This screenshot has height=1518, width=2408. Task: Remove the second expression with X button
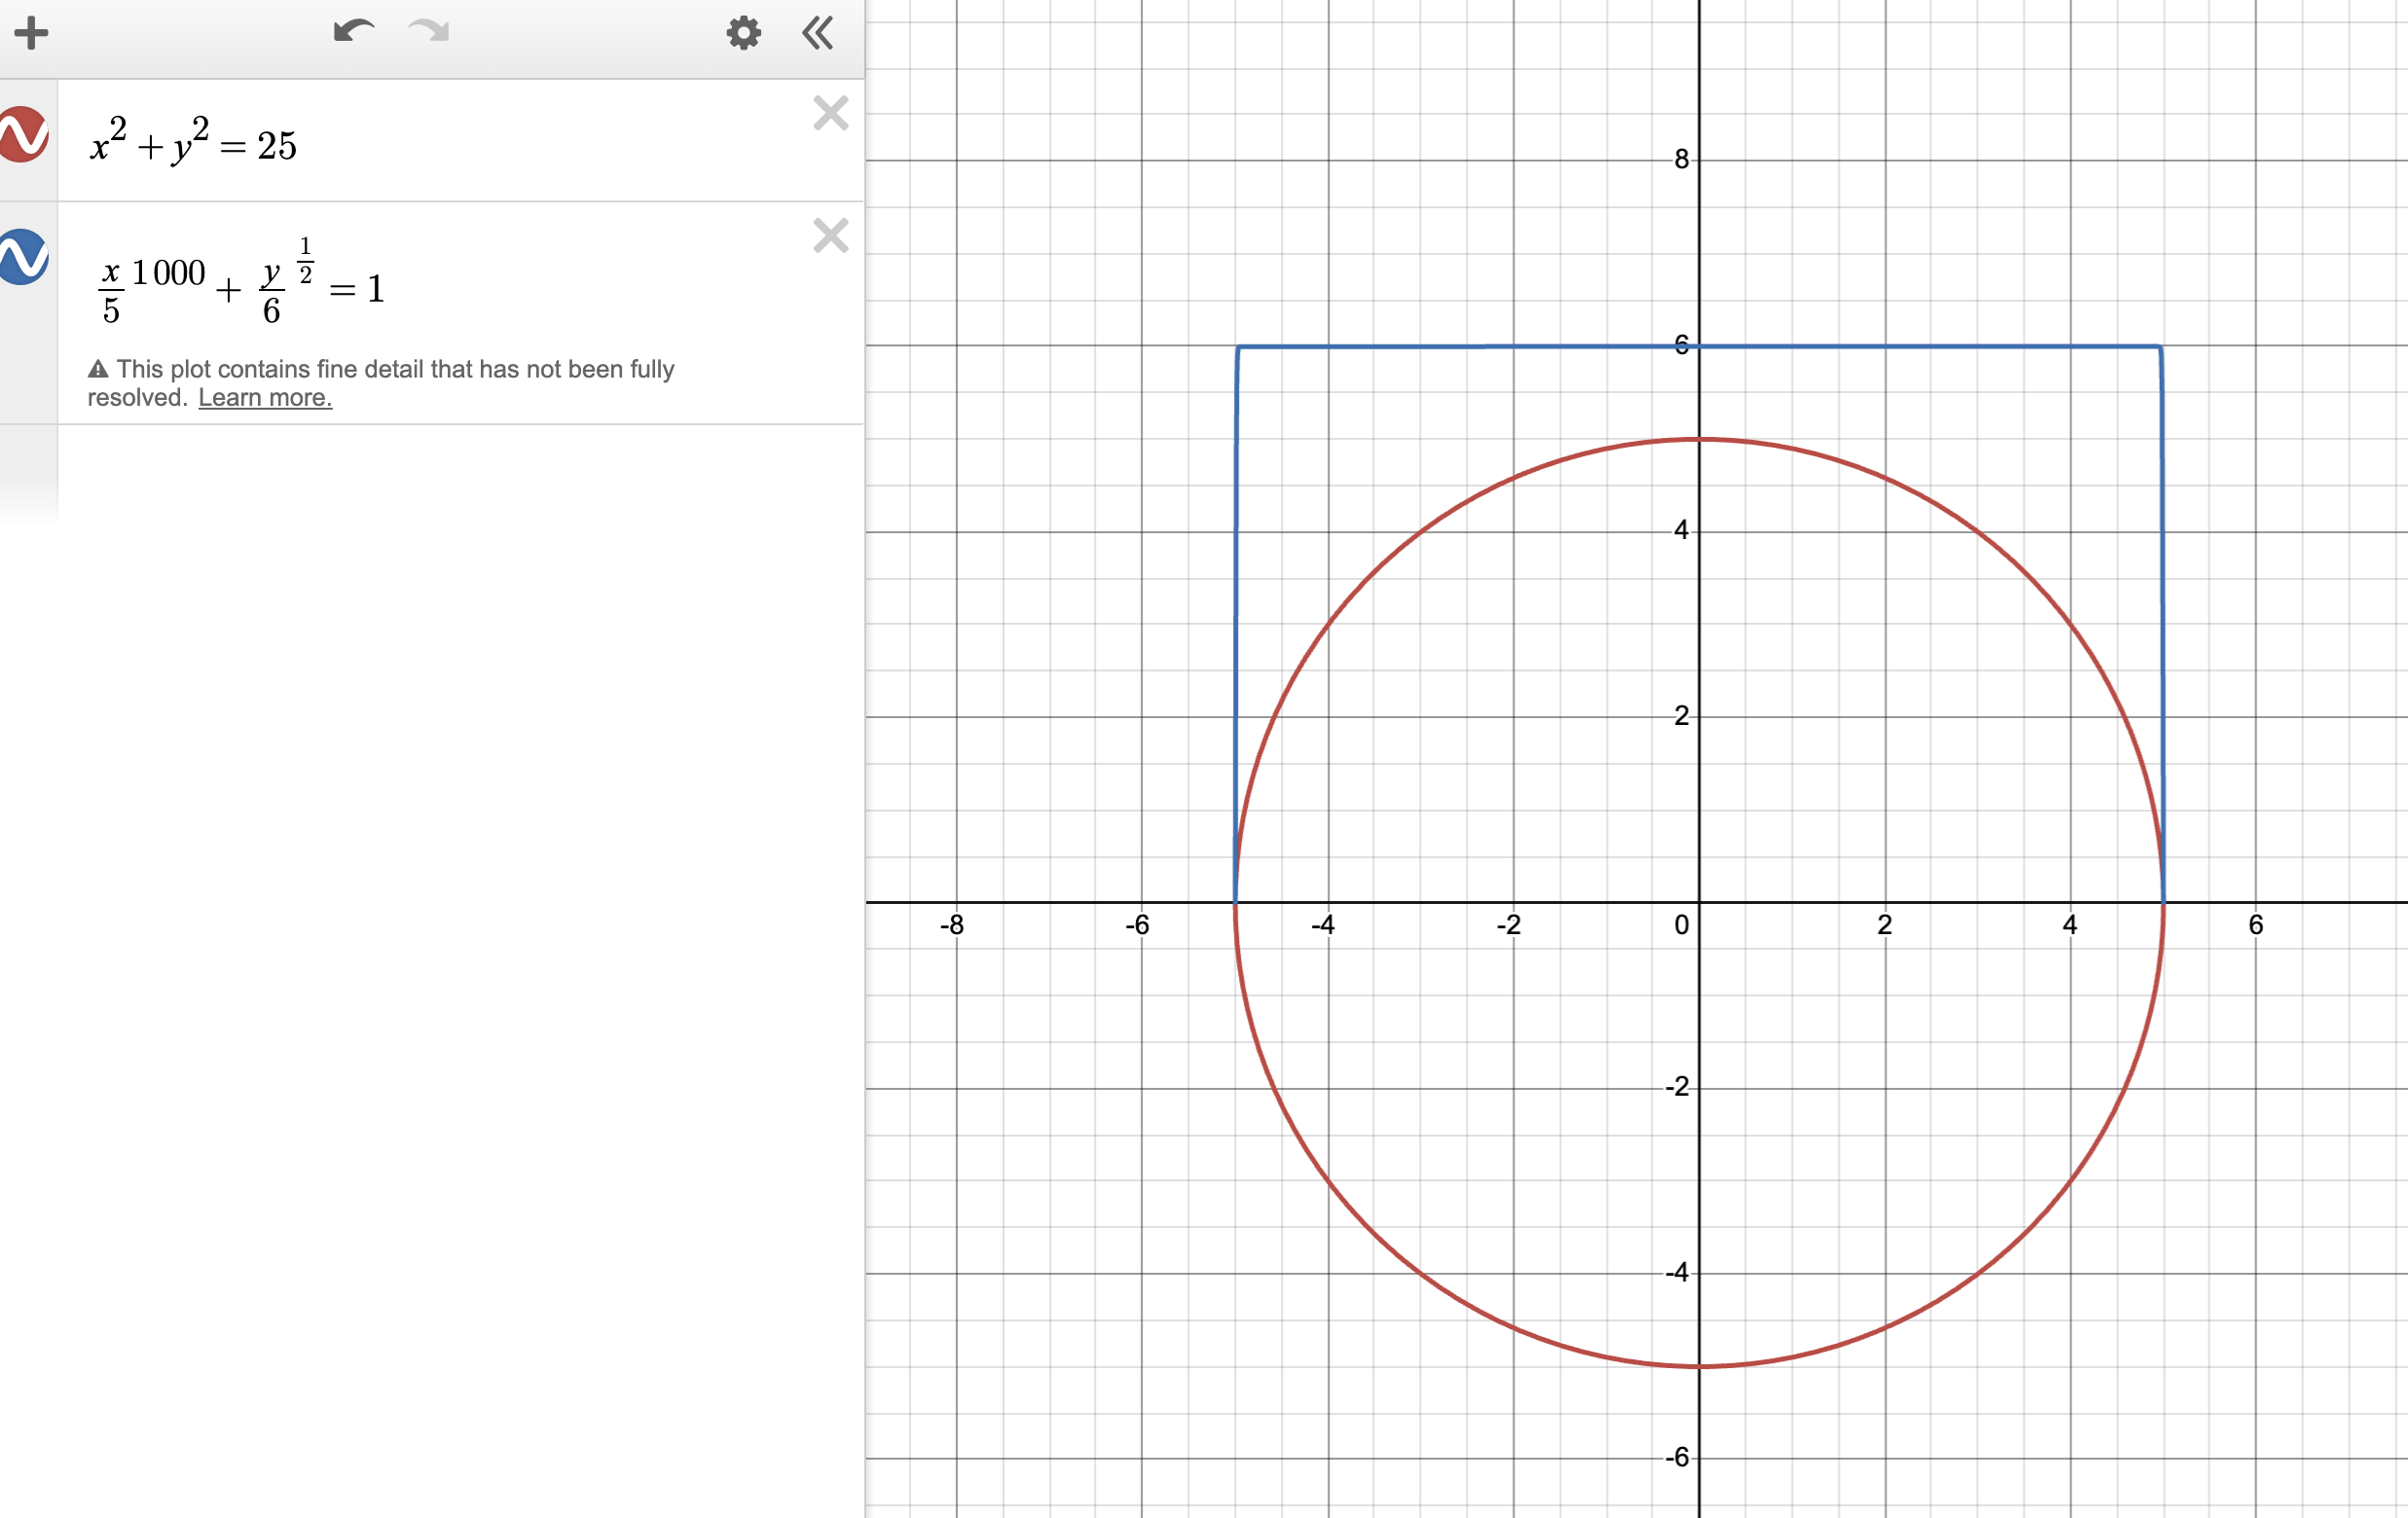pos(830,236)
